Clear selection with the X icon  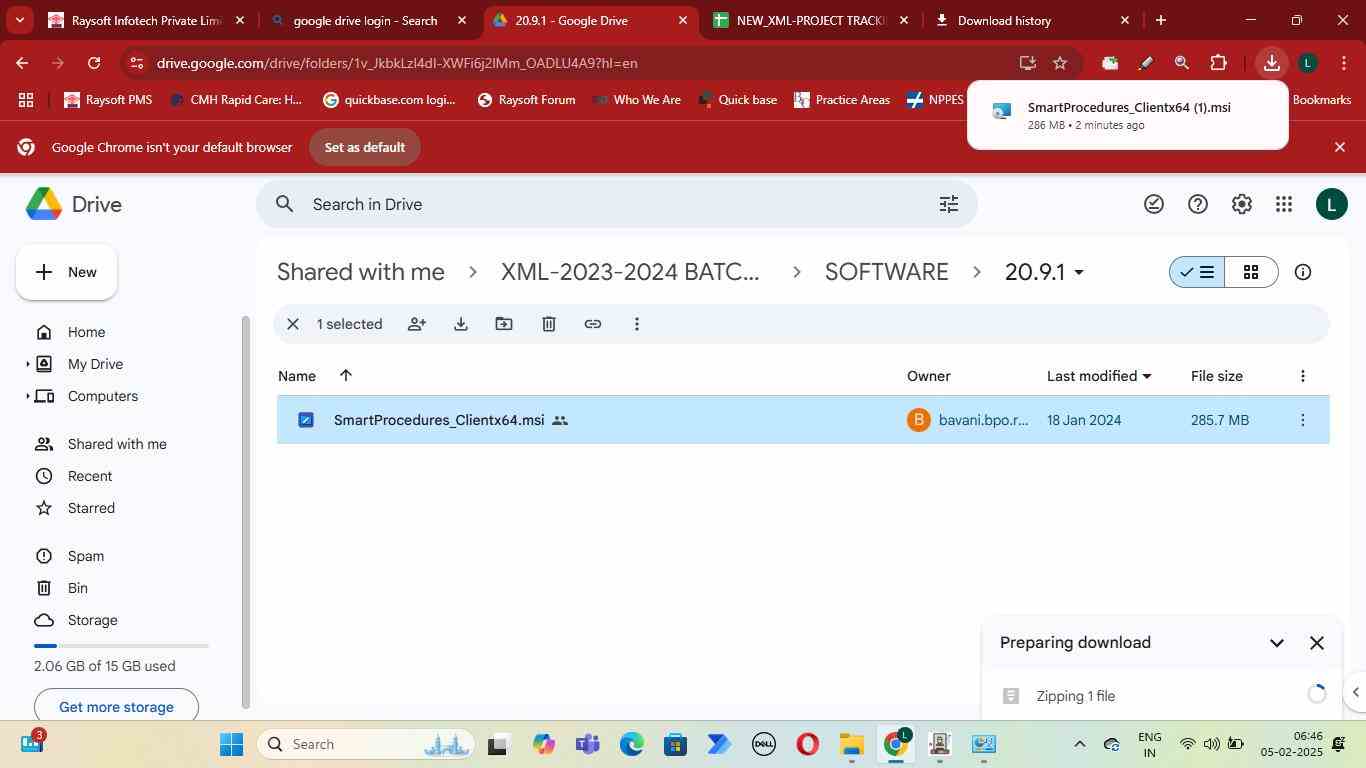293,324
